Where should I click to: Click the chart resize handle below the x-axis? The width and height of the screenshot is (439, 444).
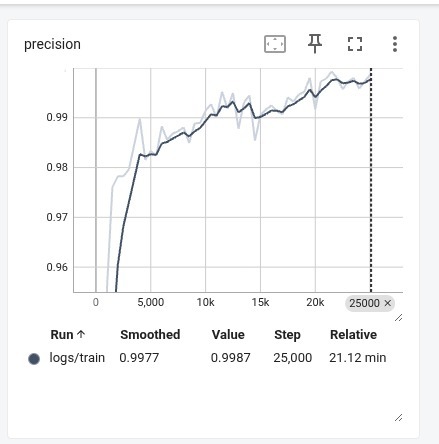click(398, 318)
